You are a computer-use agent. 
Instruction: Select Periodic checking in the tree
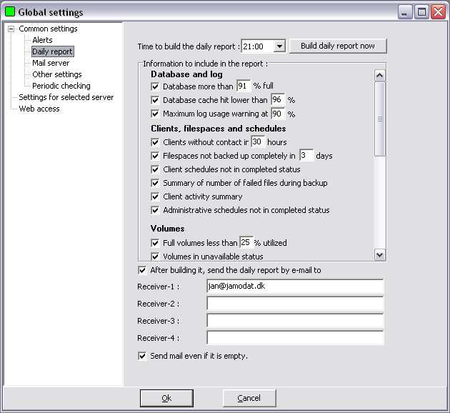[61, 86]
